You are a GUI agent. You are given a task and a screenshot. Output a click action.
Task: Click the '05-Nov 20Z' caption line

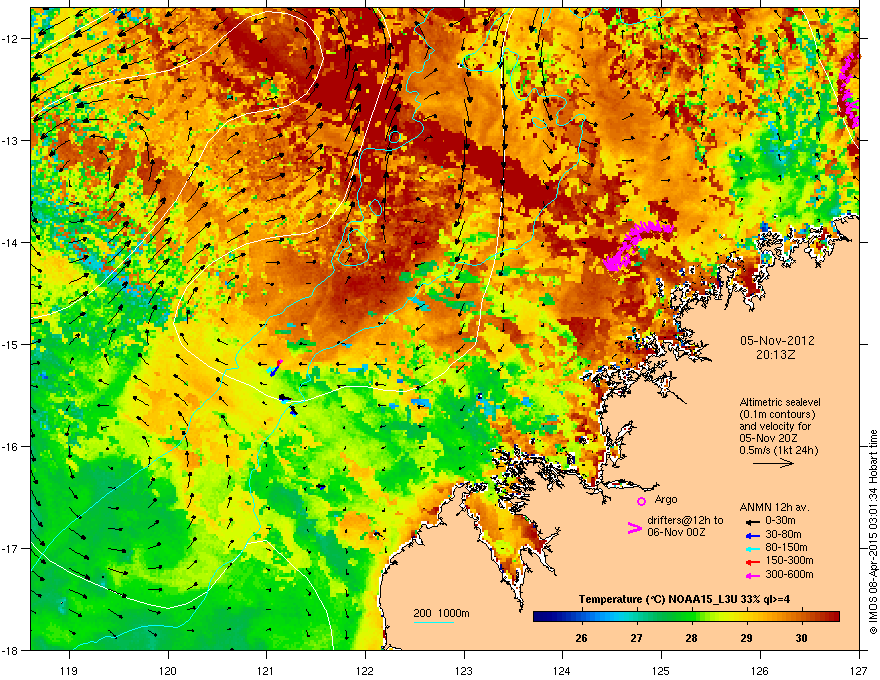[768, 438]
